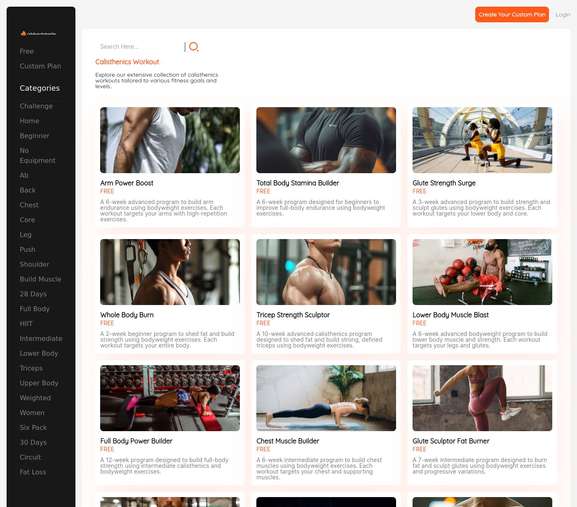Open Tricep Strength Sculptor image

pos(326,272)
